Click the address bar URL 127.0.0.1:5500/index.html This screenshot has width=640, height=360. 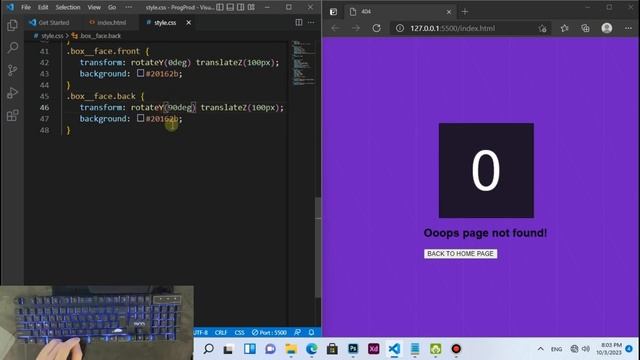point(452,28)
